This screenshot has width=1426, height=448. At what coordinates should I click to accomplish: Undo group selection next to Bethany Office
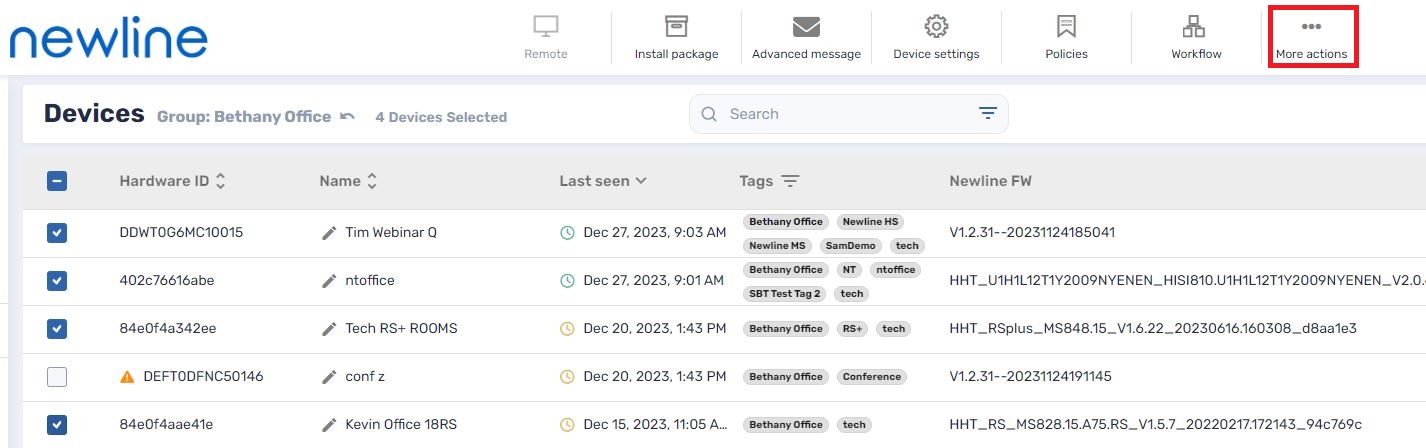pos(347,116)
